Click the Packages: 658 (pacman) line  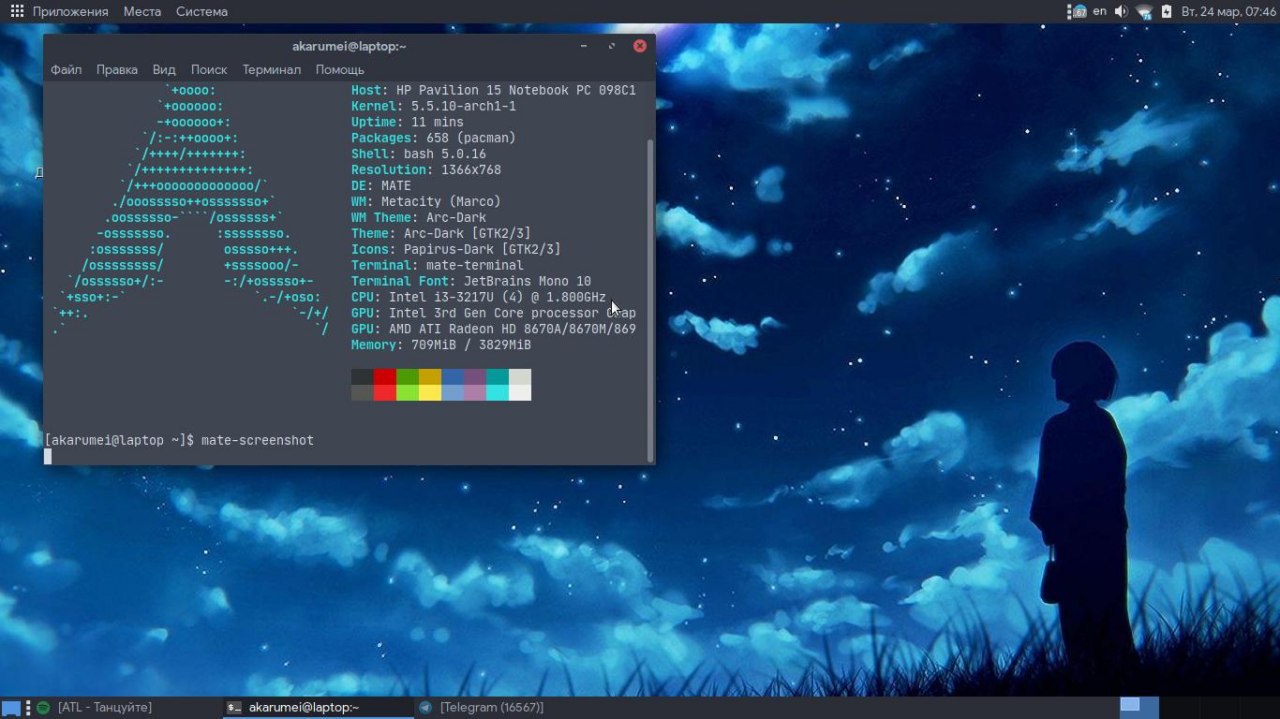tap(433, 138)
